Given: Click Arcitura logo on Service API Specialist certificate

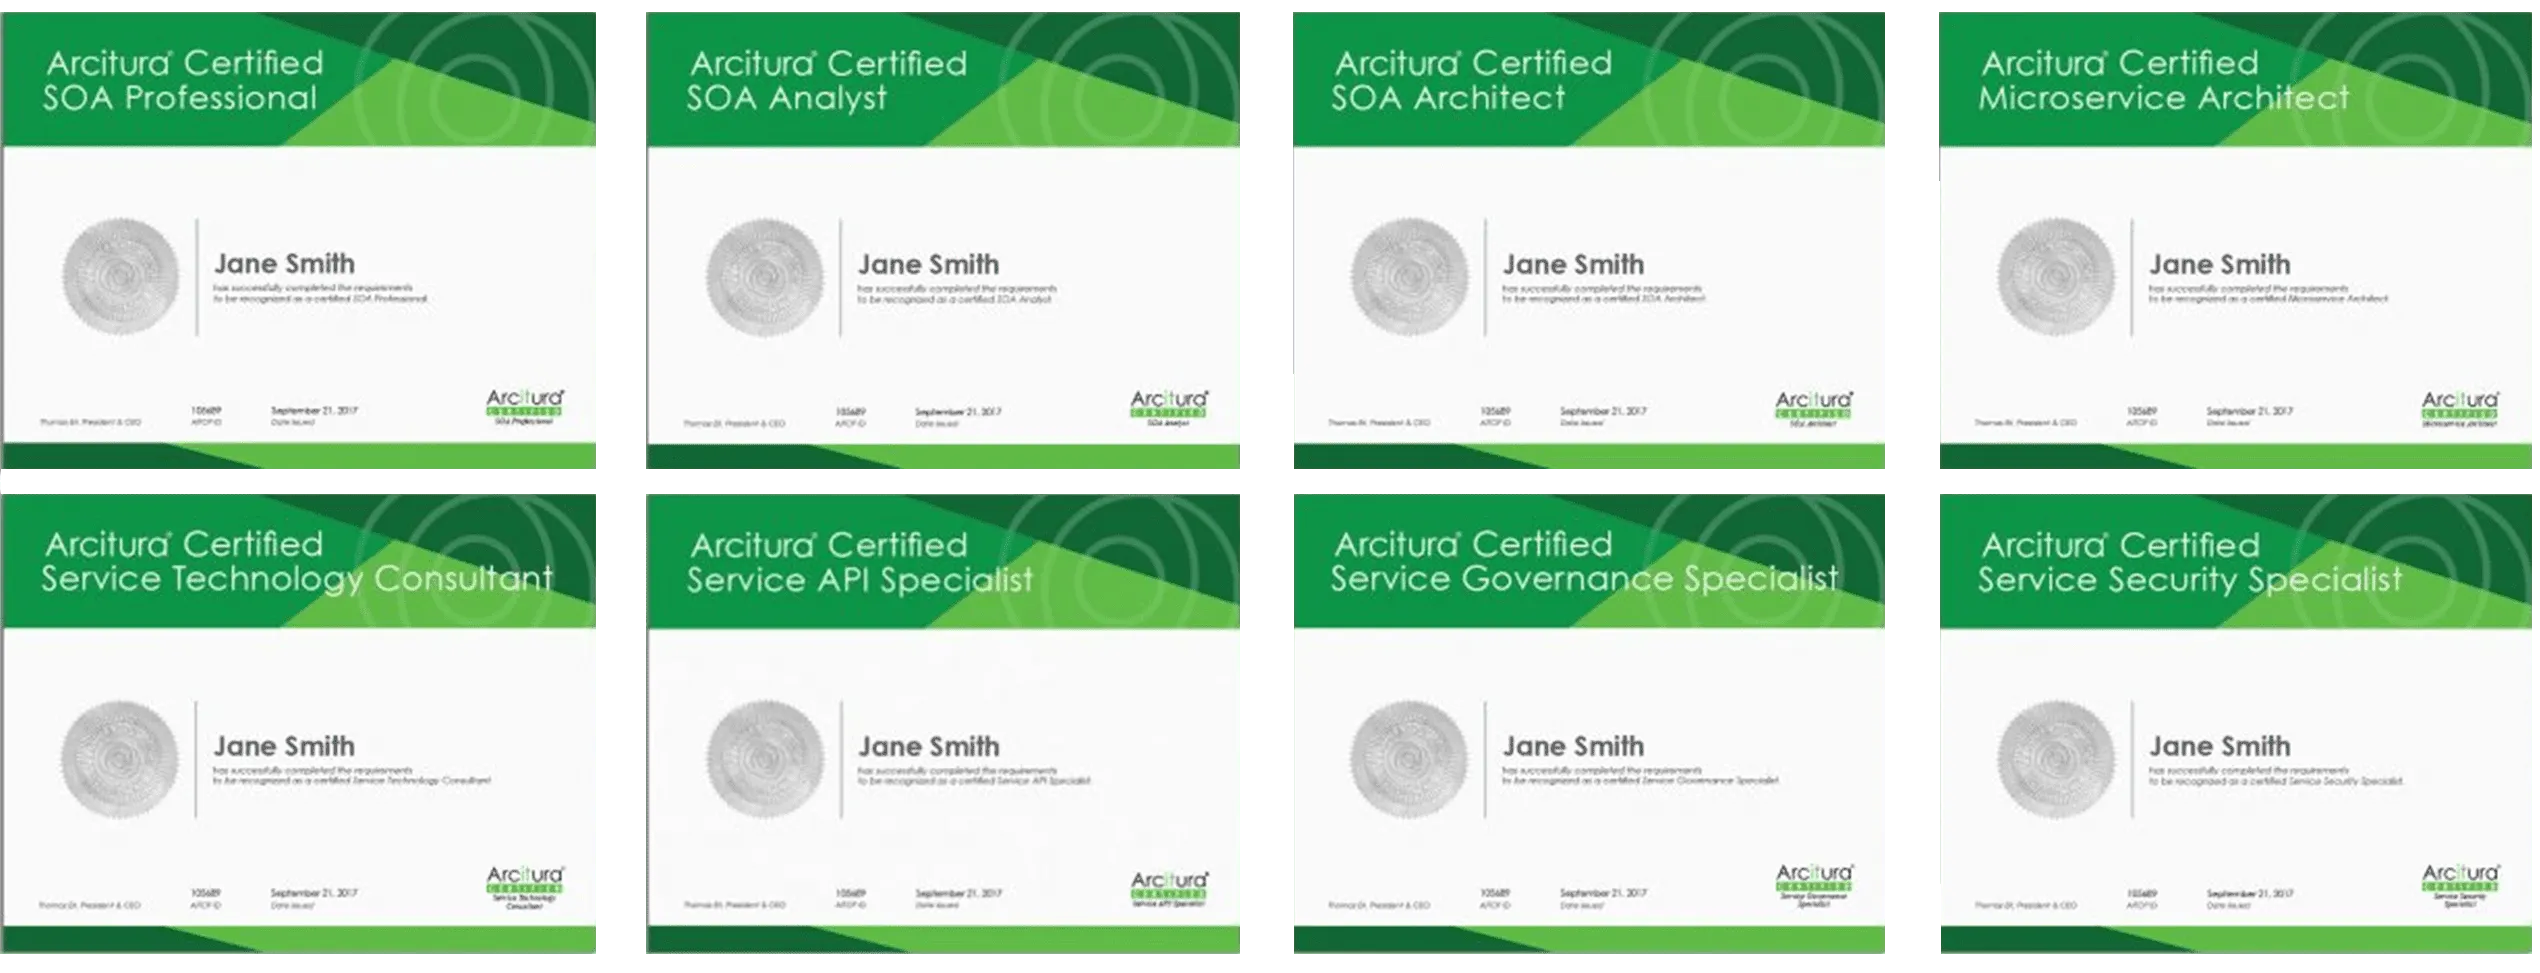Looking at the screenshot, I should [x=1169, y=888].
